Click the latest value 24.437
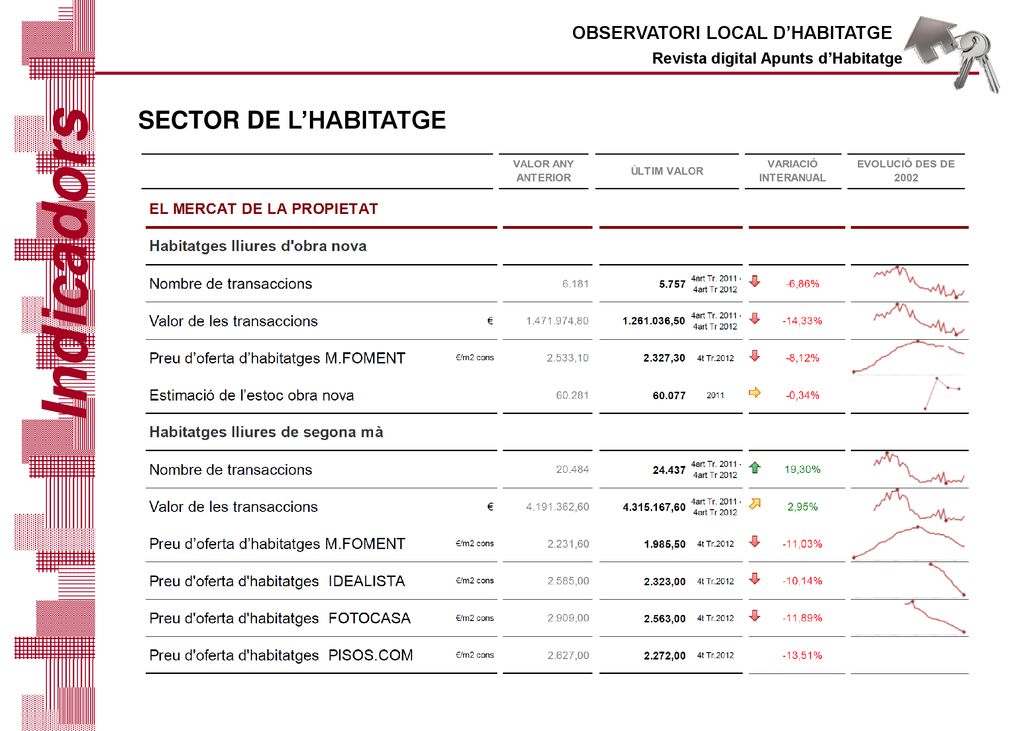This screenshot has width=1023, height=731. tap(669, 470)
